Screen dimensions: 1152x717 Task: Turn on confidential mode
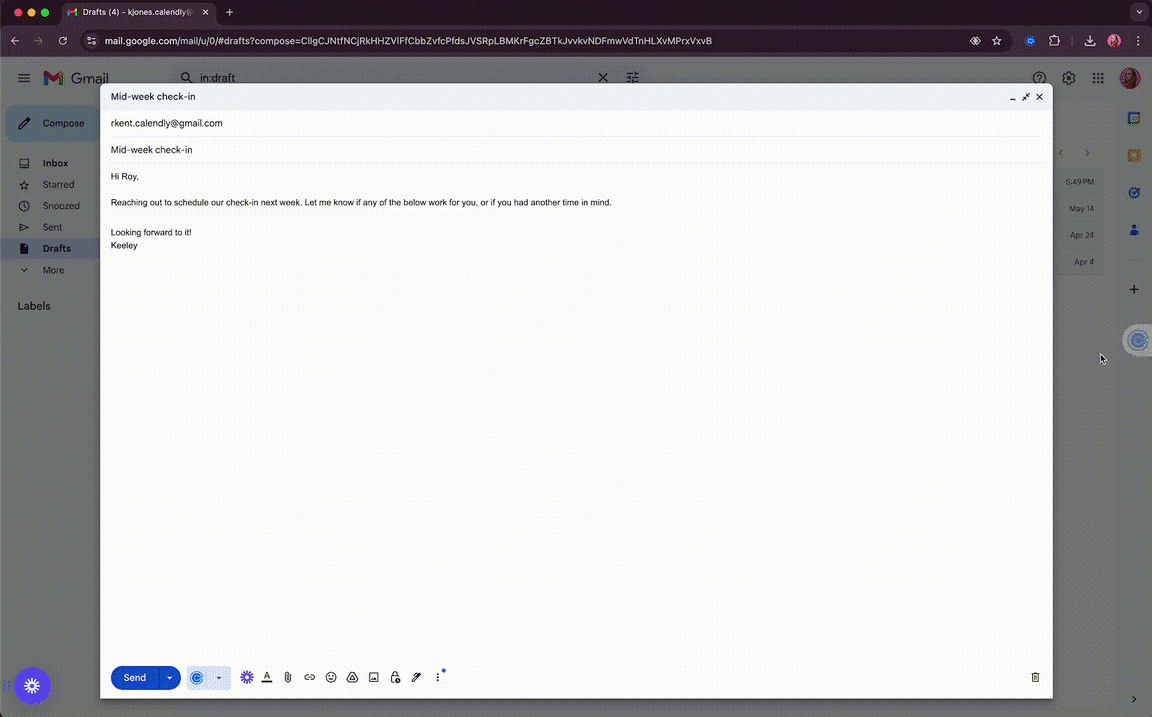(x=394, y=677)
